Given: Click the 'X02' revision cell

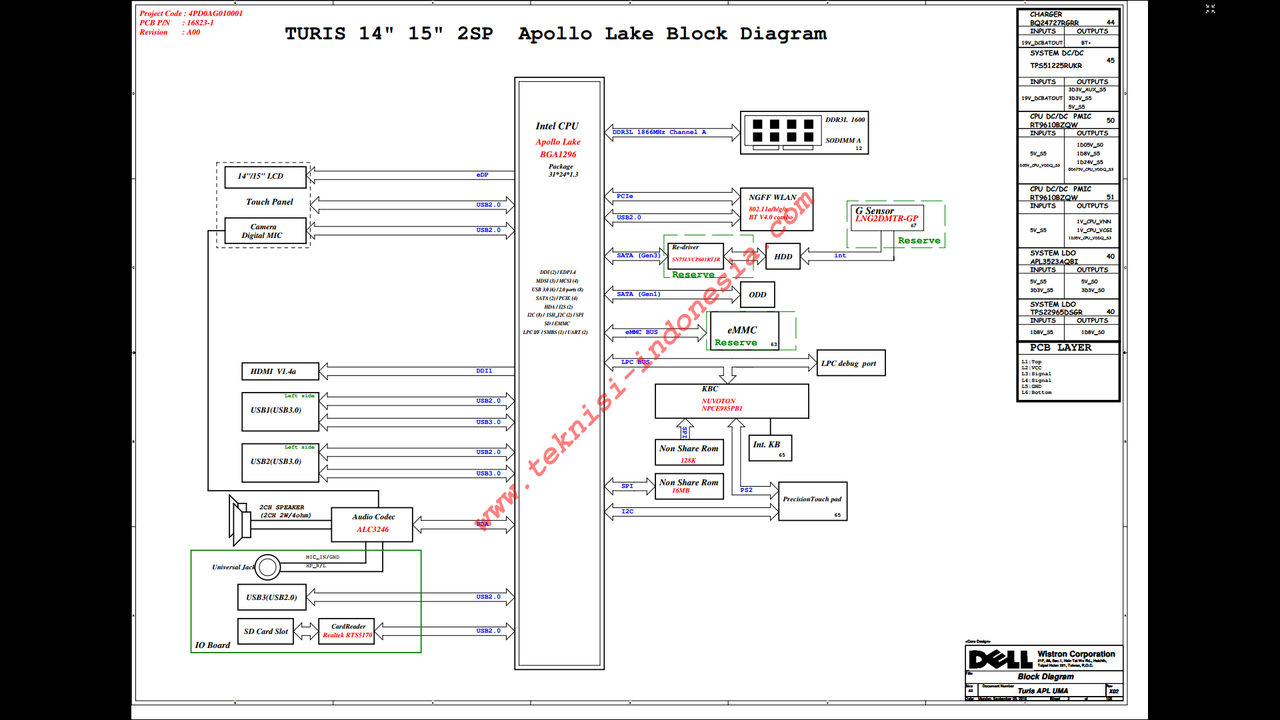Looking at the screenshot, I should pos(1113,691).
